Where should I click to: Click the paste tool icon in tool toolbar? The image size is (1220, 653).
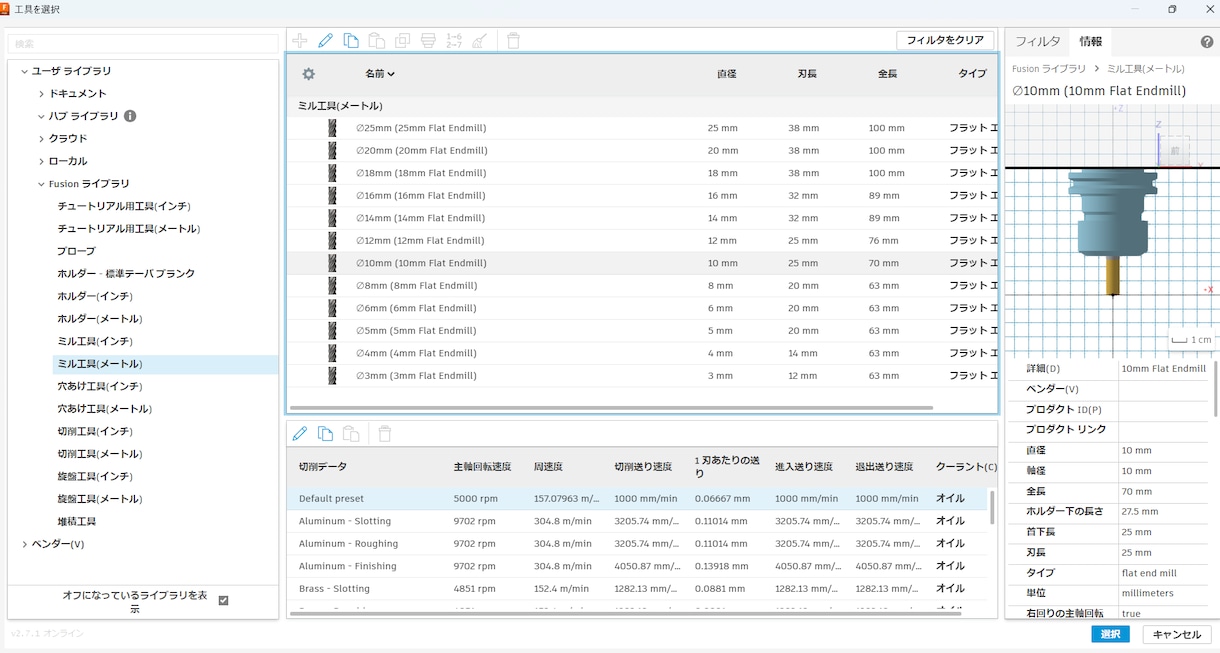pyautogui.click(x=377, y=41)
